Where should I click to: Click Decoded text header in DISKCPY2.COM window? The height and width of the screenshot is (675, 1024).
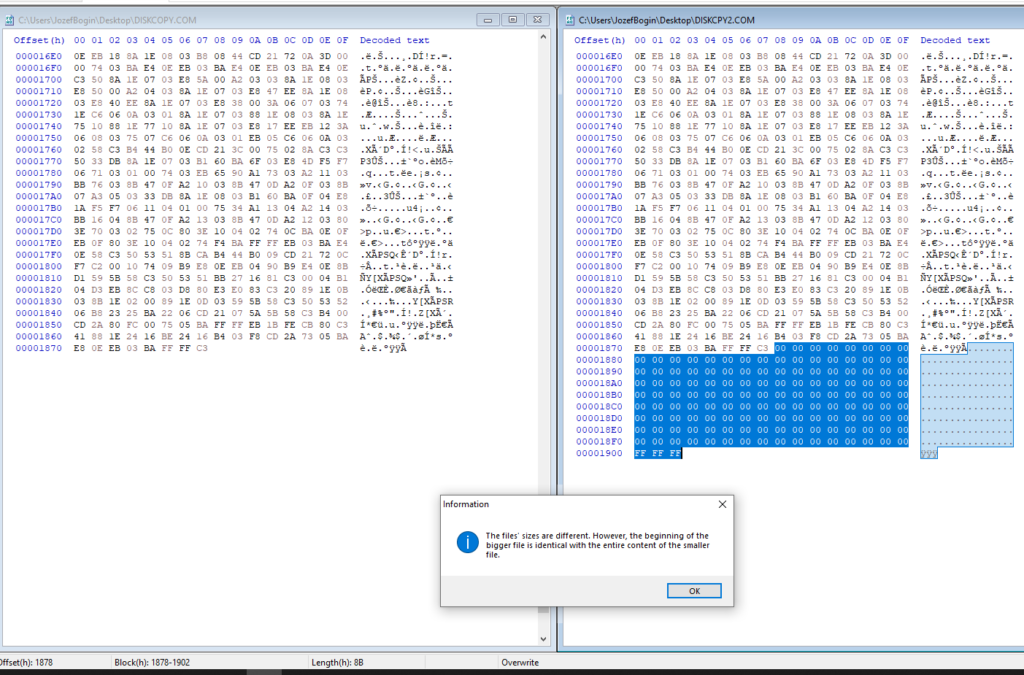click(955, 40)
